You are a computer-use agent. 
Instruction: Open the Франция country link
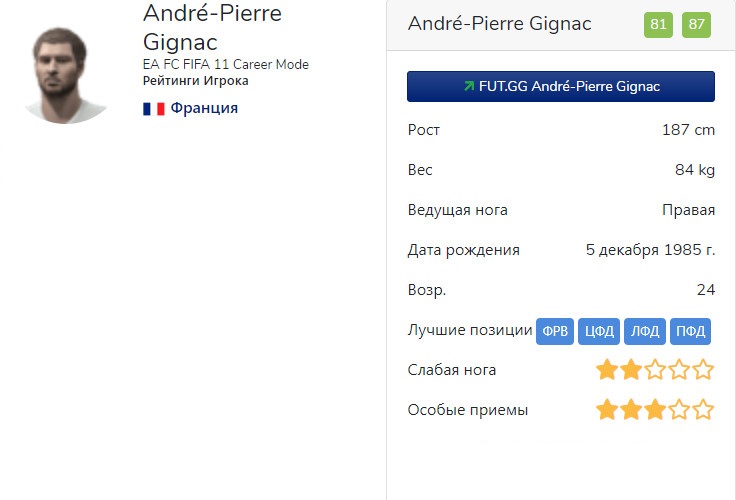point(204,108)
